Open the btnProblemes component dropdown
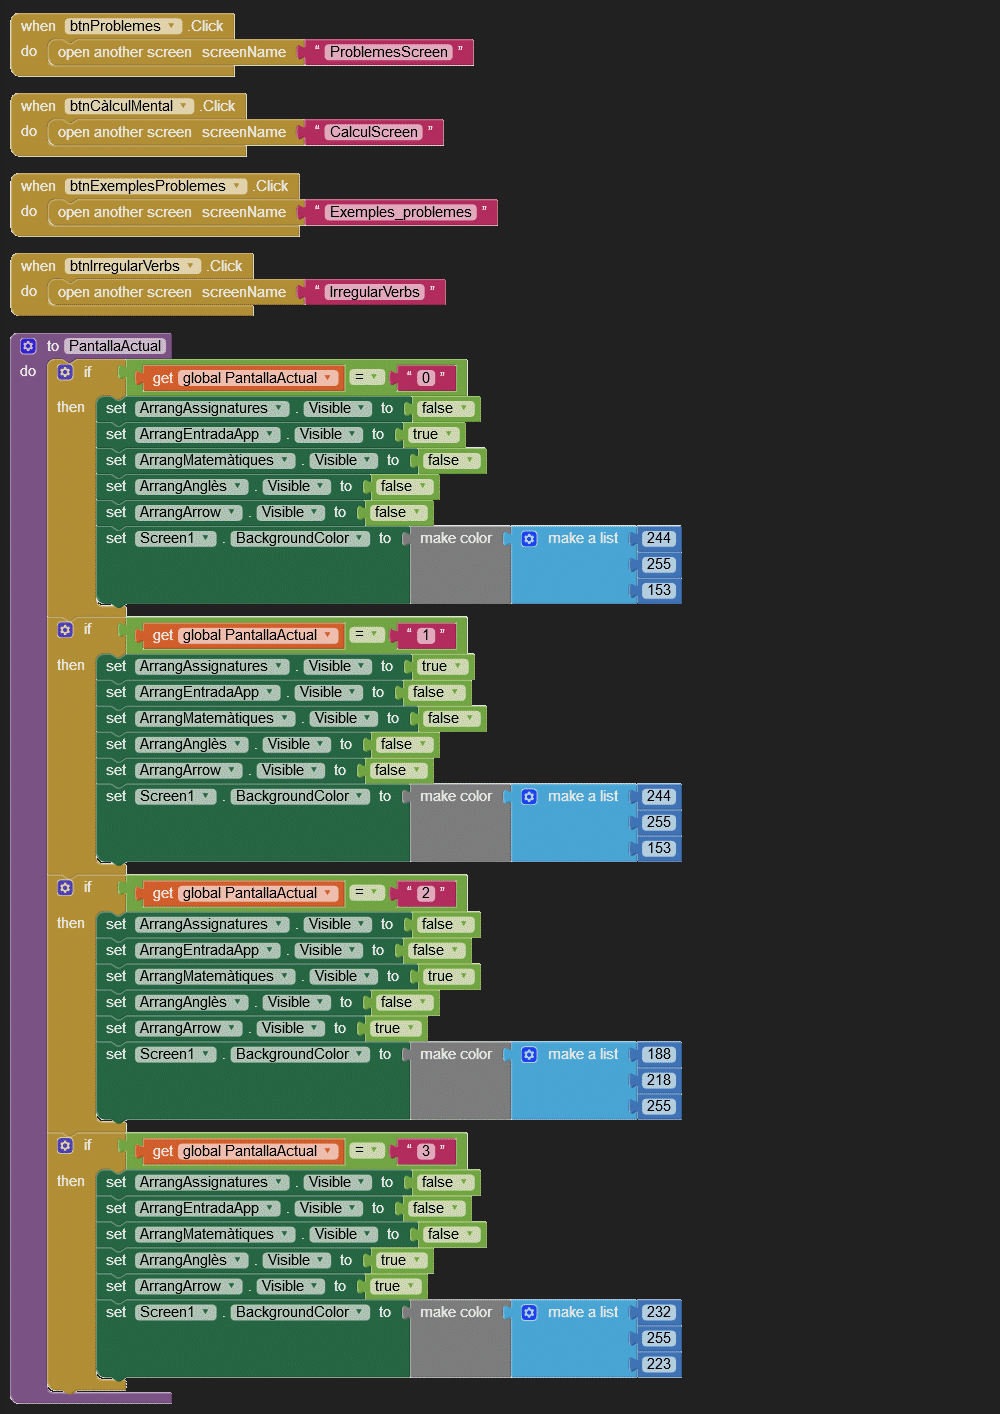 (x=172, y=26)
